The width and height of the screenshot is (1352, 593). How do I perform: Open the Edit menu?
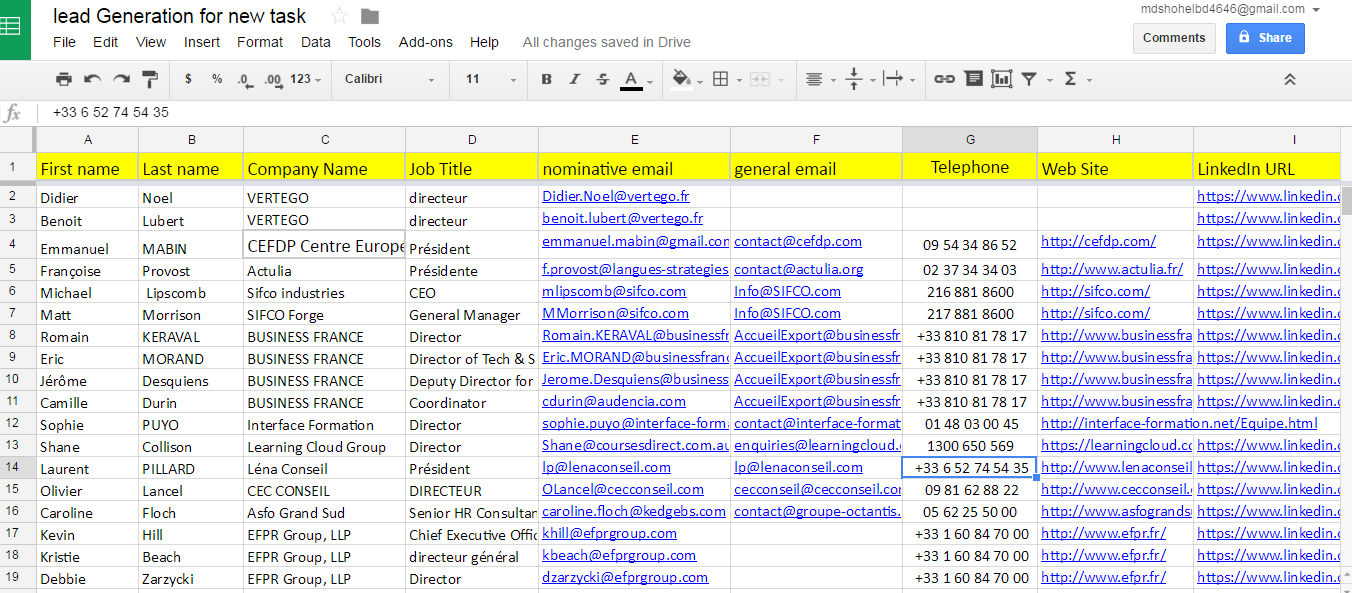pos(105,42)
